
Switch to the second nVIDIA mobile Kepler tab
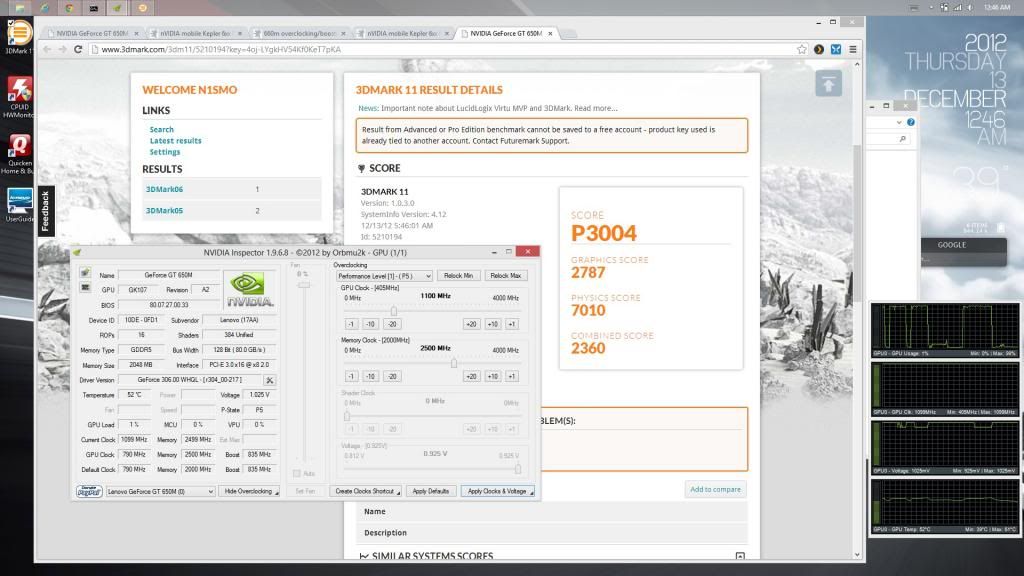click(402, 33)
